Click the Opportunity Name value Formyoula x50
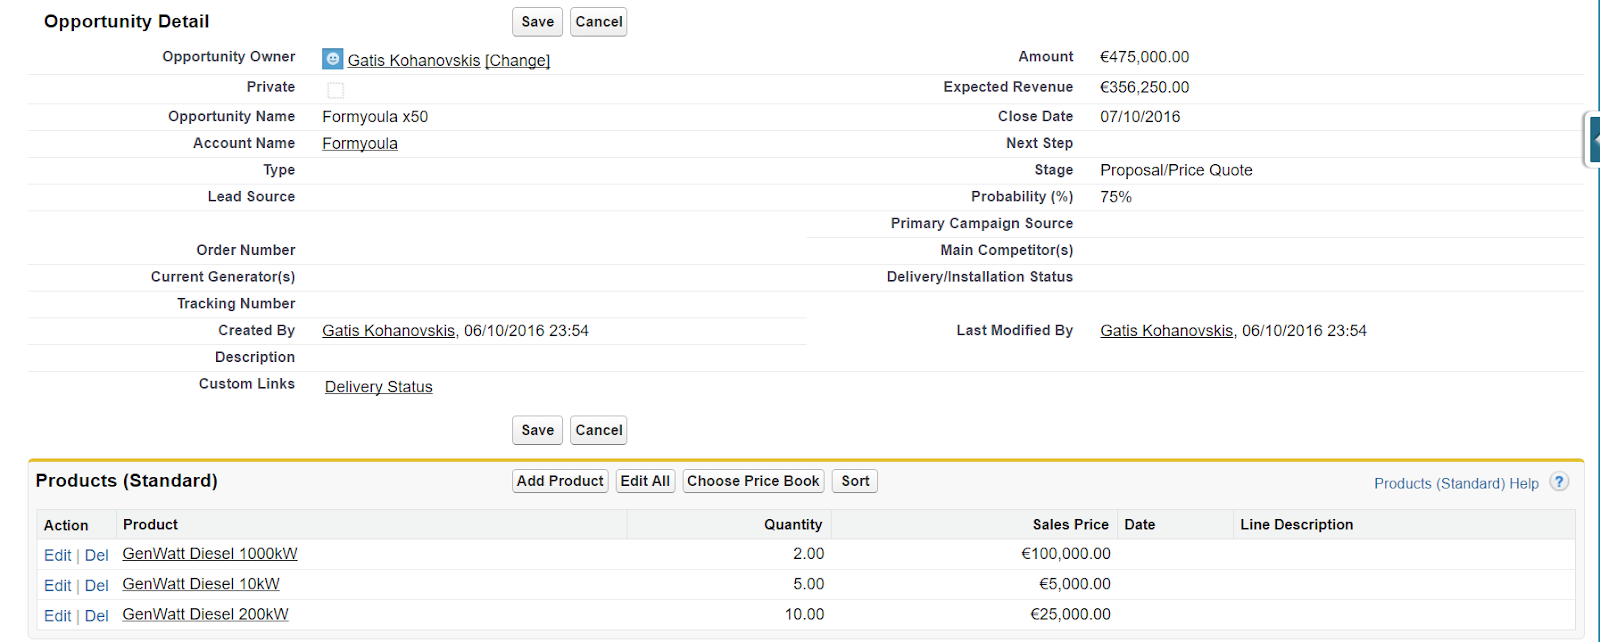 point(375,117)
